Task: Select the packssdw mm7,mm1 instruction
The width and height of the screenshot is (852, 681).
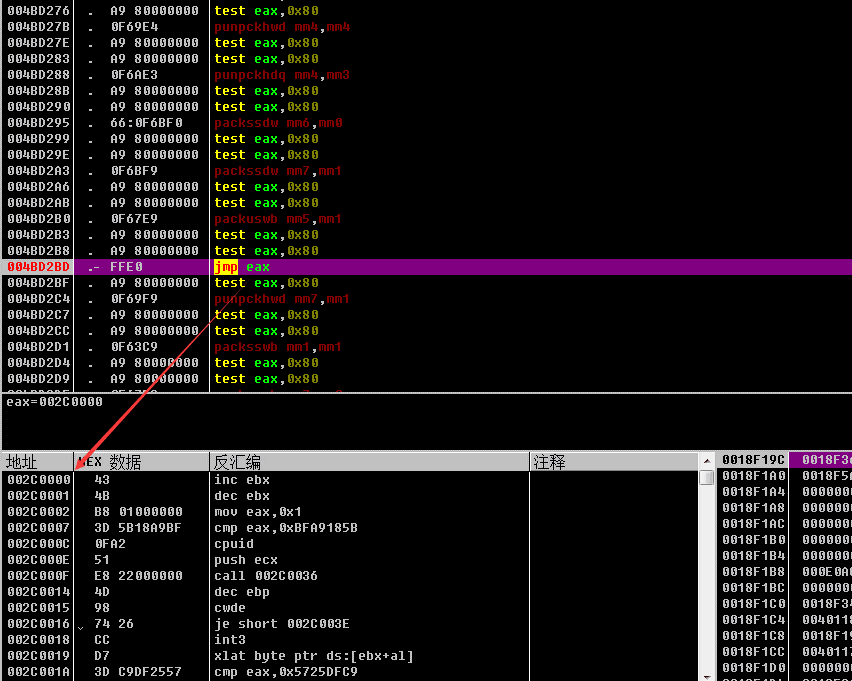Action: (278, 171)
